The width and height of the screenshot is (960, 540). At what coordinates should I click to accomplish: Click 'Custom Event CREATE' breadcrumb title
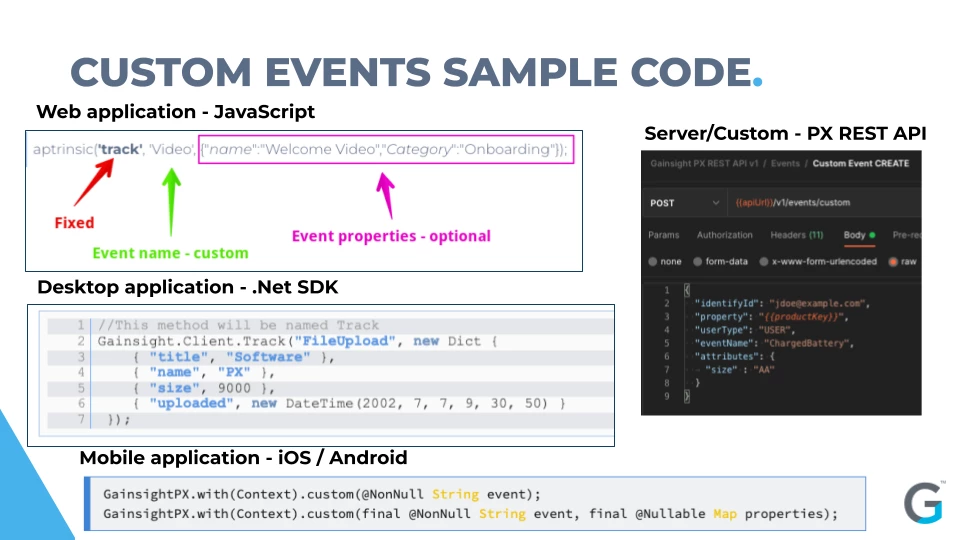click(861, 163)
